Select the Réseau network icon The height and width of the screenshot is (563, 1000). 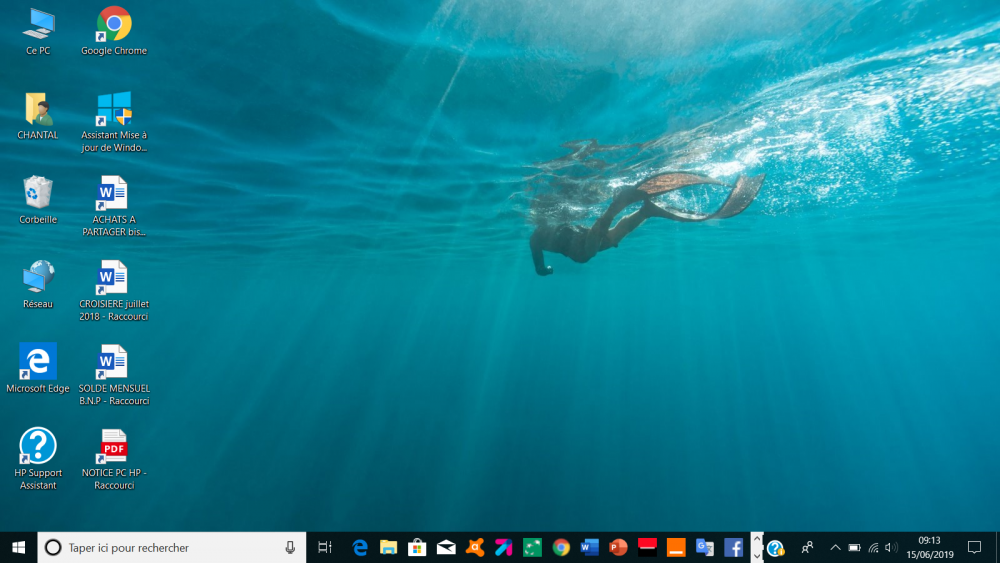(x=38, y=285)
